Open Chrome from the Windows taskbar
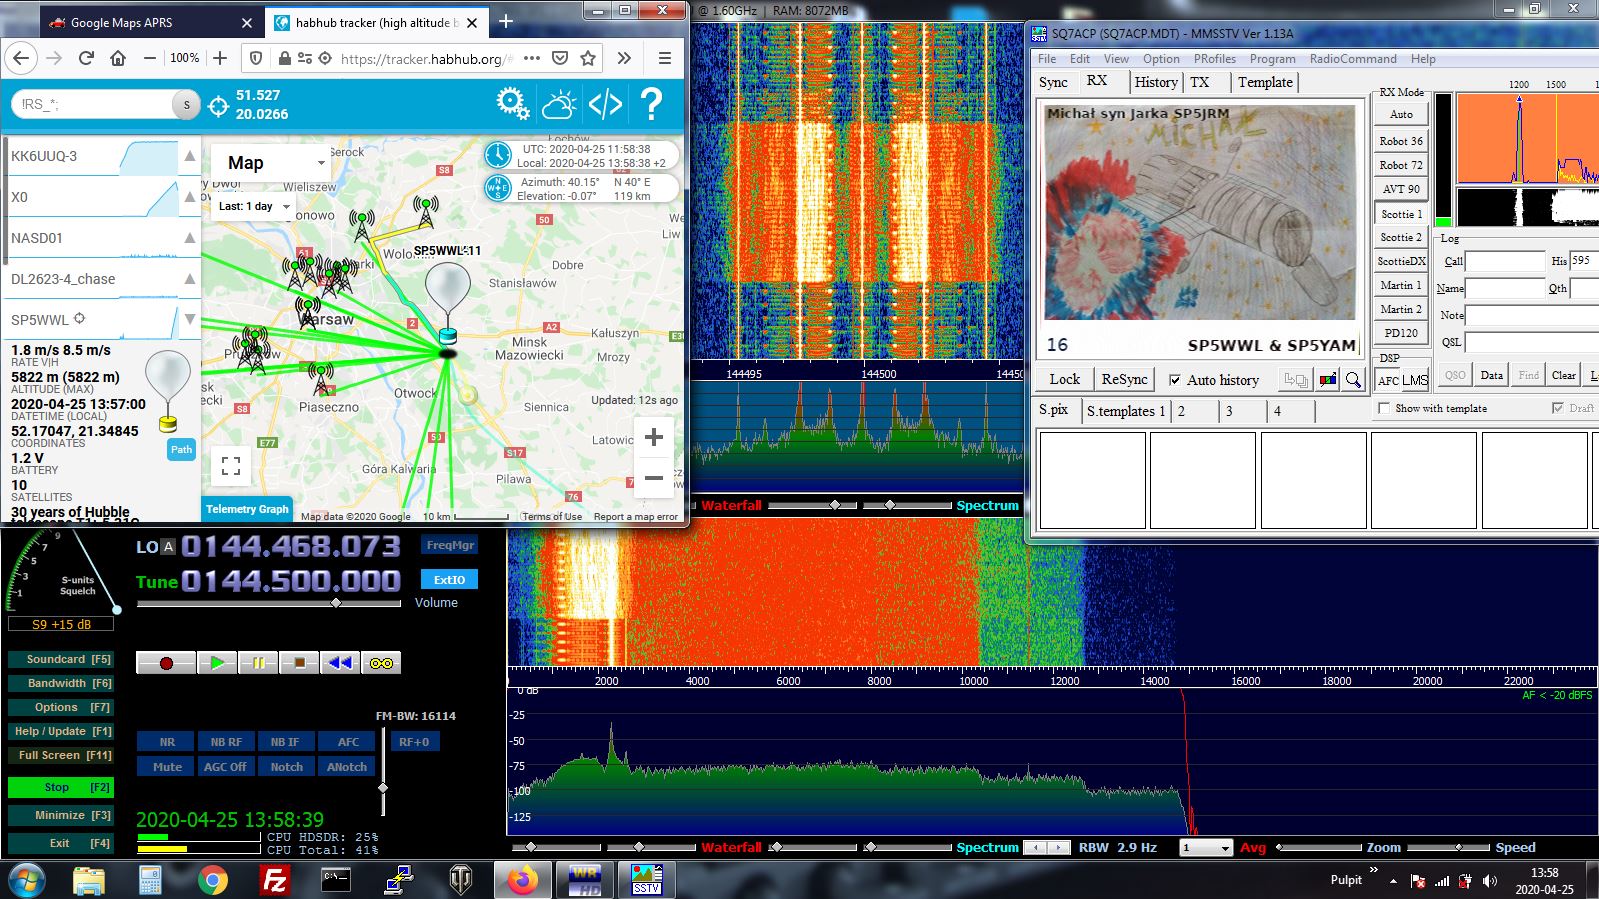1599x899 pixels. coord(212,880)
